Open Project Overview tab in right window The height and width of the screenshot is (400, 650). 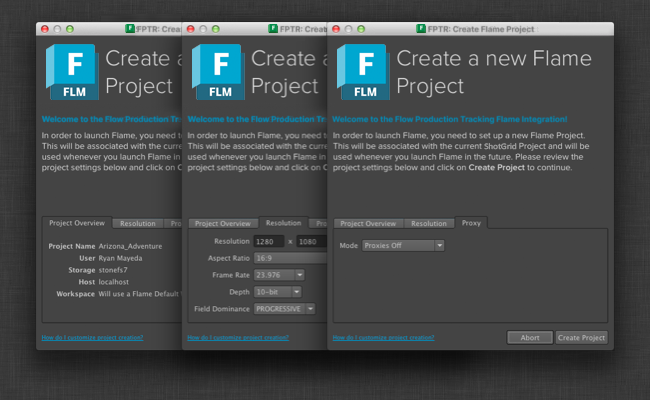[x=368, y=223]
